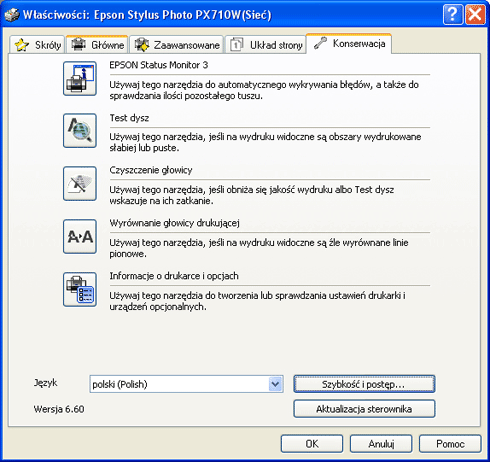This screenshot has height=462, width=490.
Task: Click the Aktualizacja sterownika button
Action: (x=364, y=409)
